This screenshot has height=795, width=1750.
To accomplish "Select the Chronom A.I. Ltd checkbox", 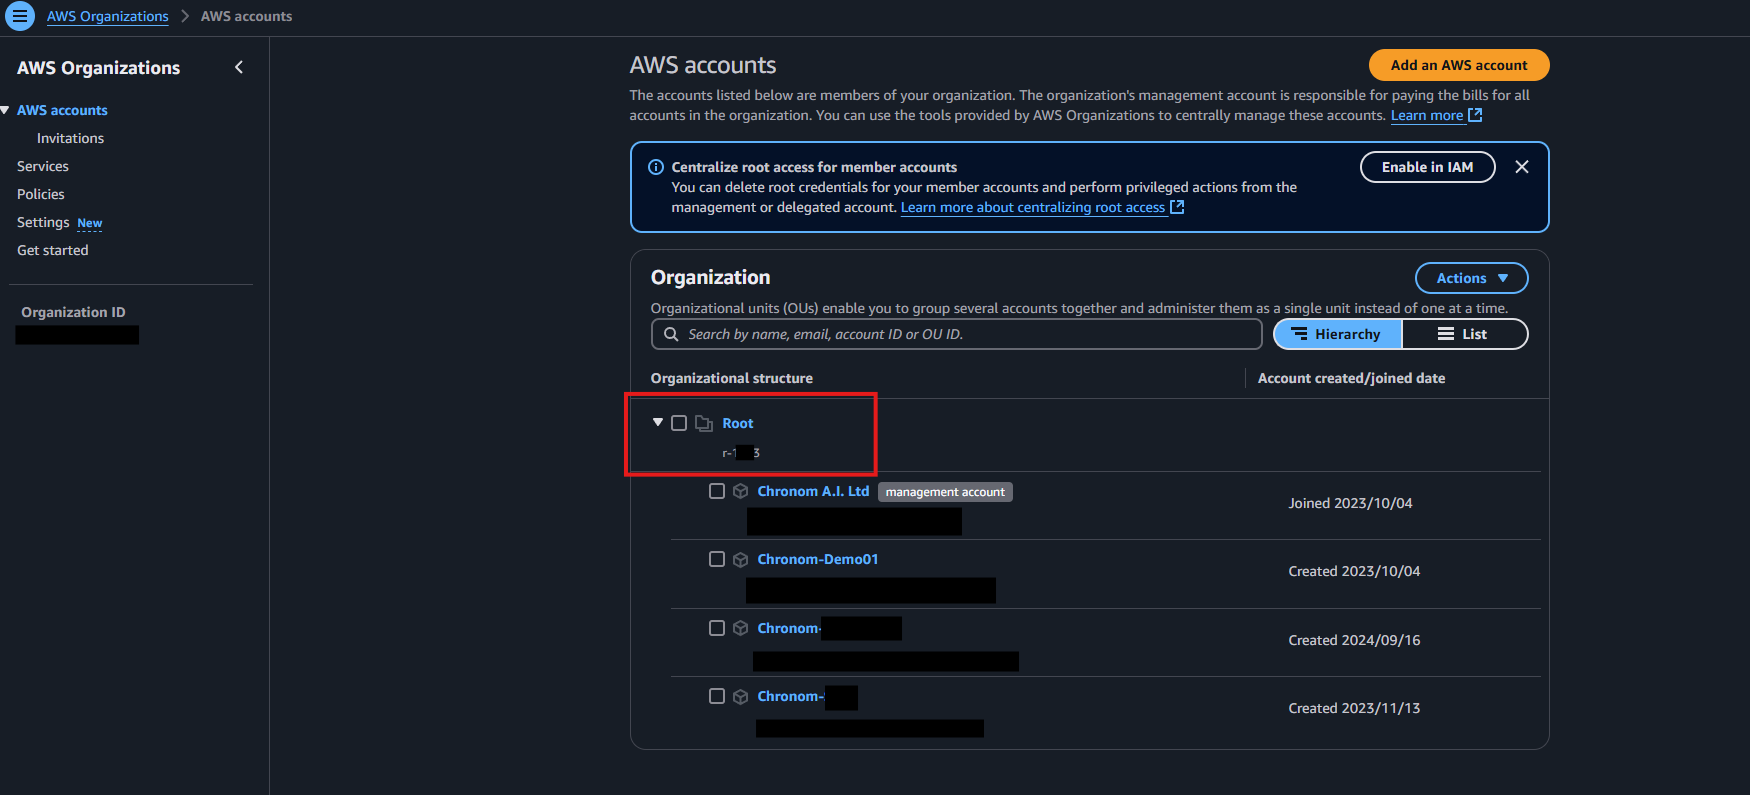I will point(717,491).
